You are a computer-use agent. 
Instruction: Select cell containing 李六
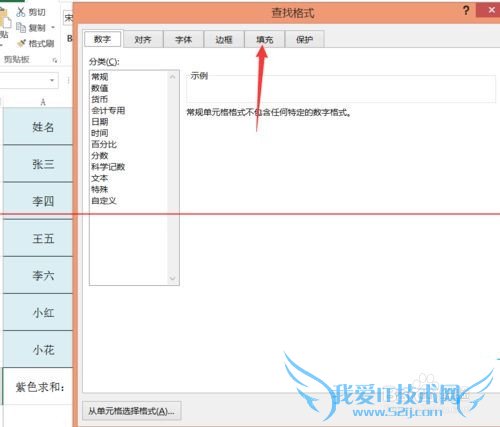click(x=38, y=275)
